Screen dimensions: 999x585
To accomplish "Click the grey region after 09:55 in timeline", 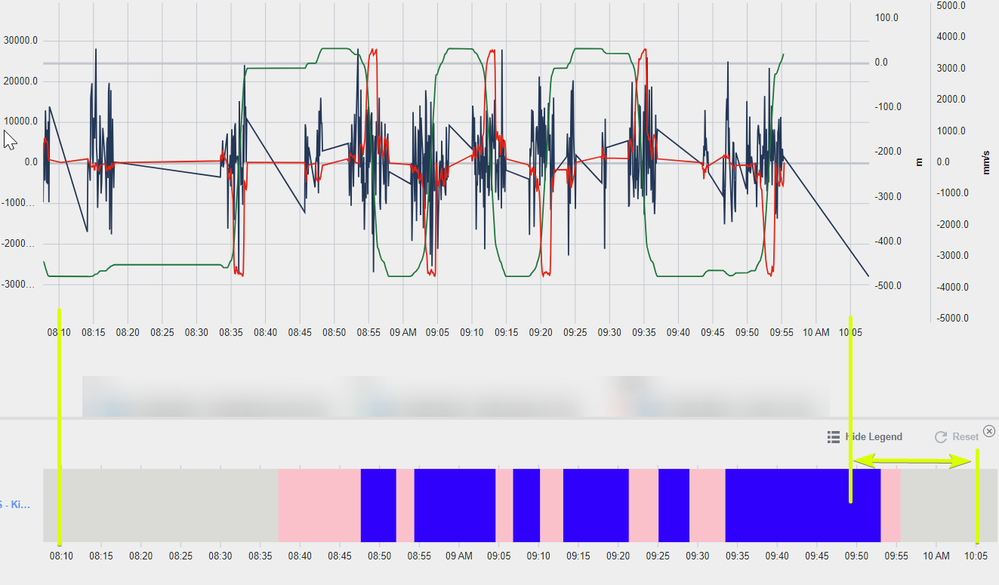I will click(x=949, y=505).
